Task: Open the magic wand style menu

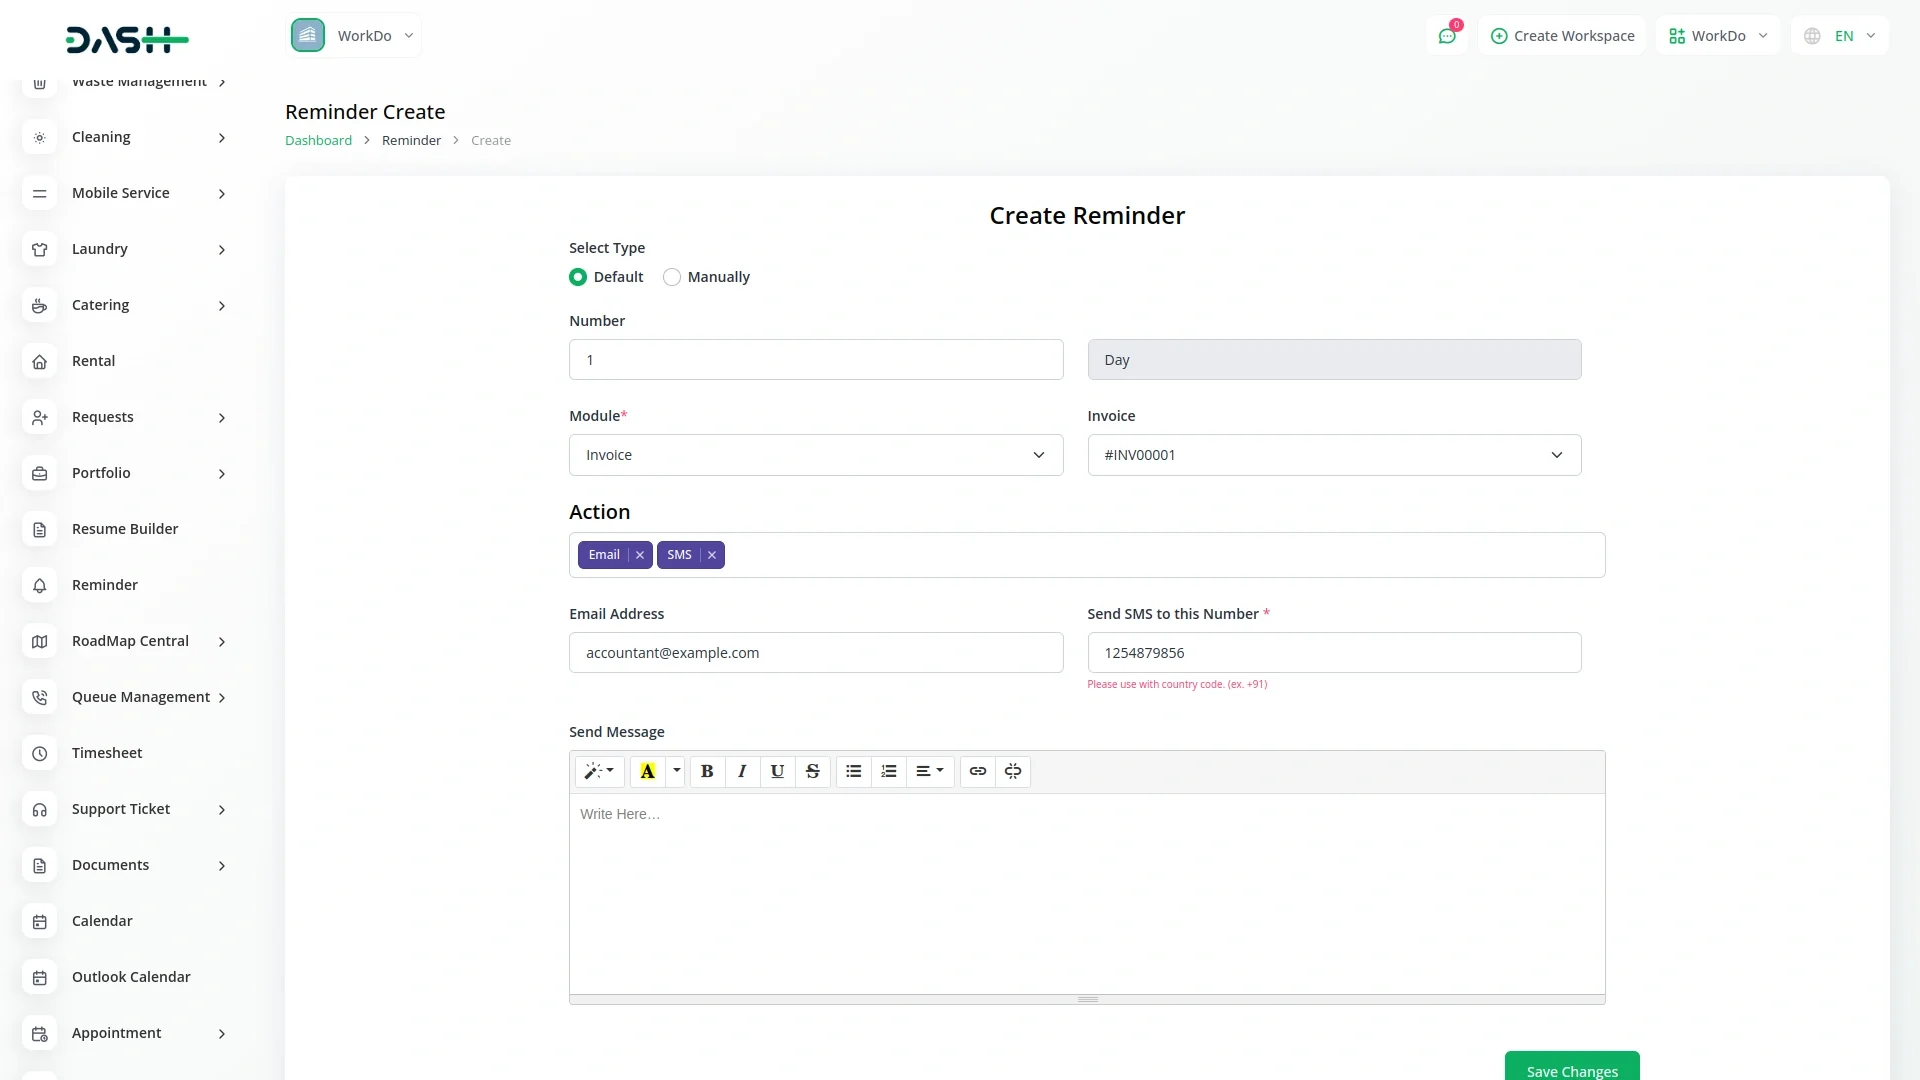Action: 599,771
